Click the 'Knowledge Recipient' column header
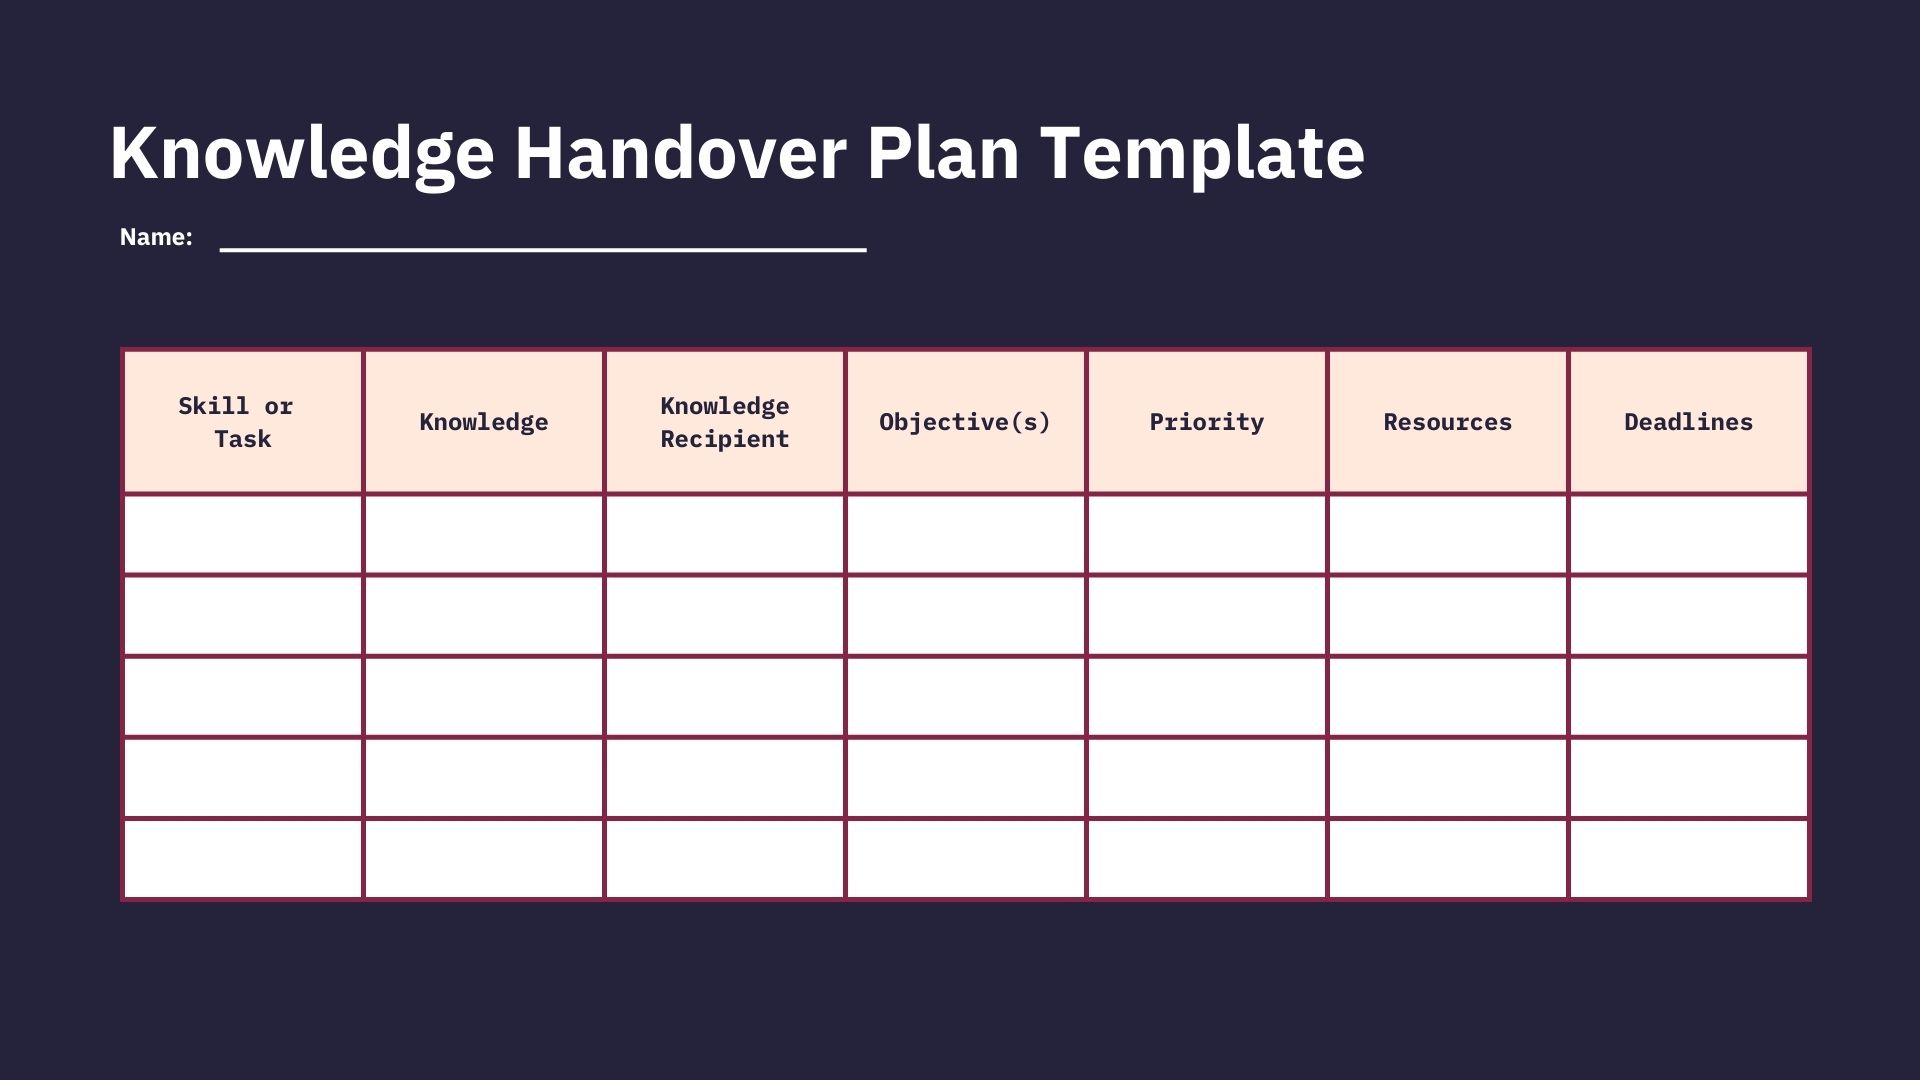The image size is (1920, 1080). [x=724, y=421]
